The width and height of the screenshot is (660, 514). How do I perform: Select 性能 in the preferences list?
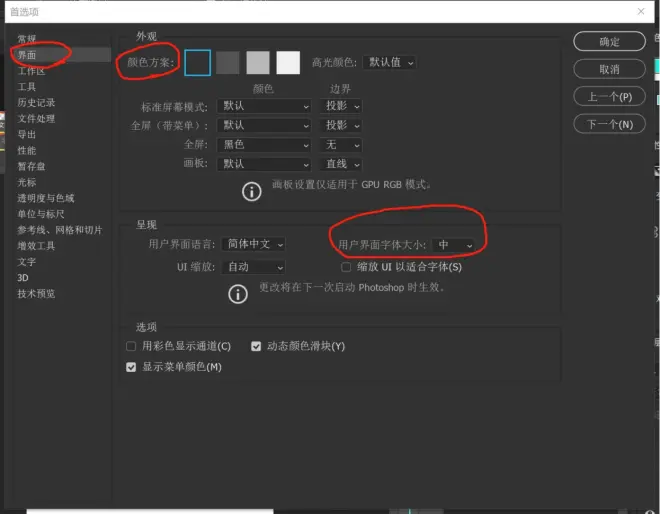click(x=27, y=151)
